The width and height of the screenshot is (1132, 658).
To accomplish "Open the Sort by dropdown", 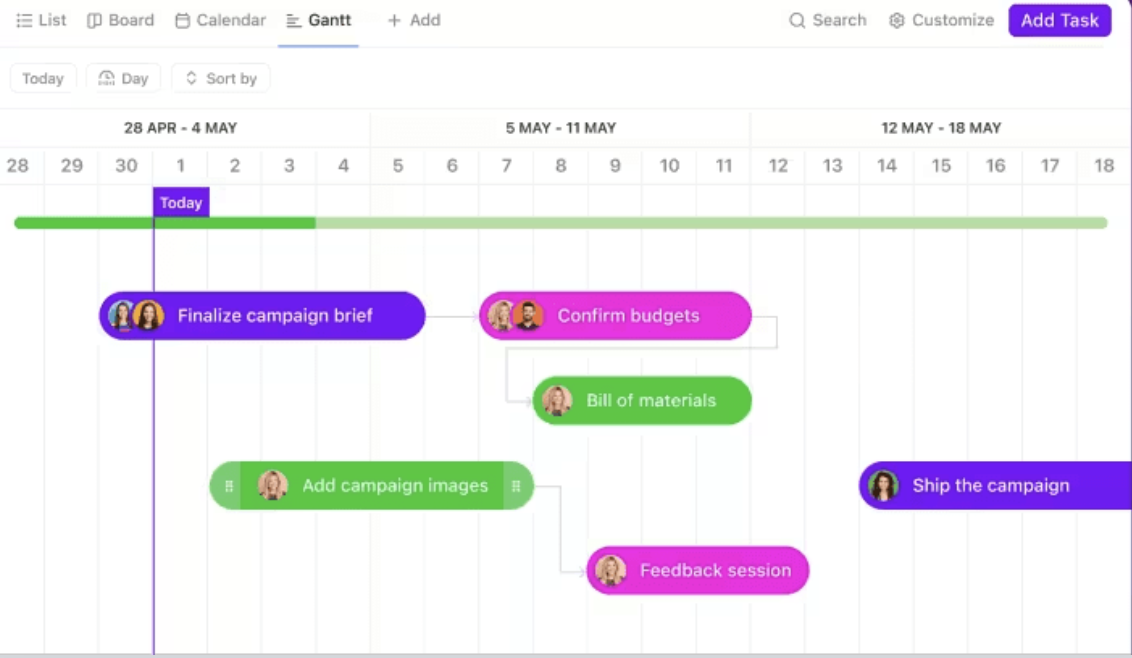I will coord(221,78).
